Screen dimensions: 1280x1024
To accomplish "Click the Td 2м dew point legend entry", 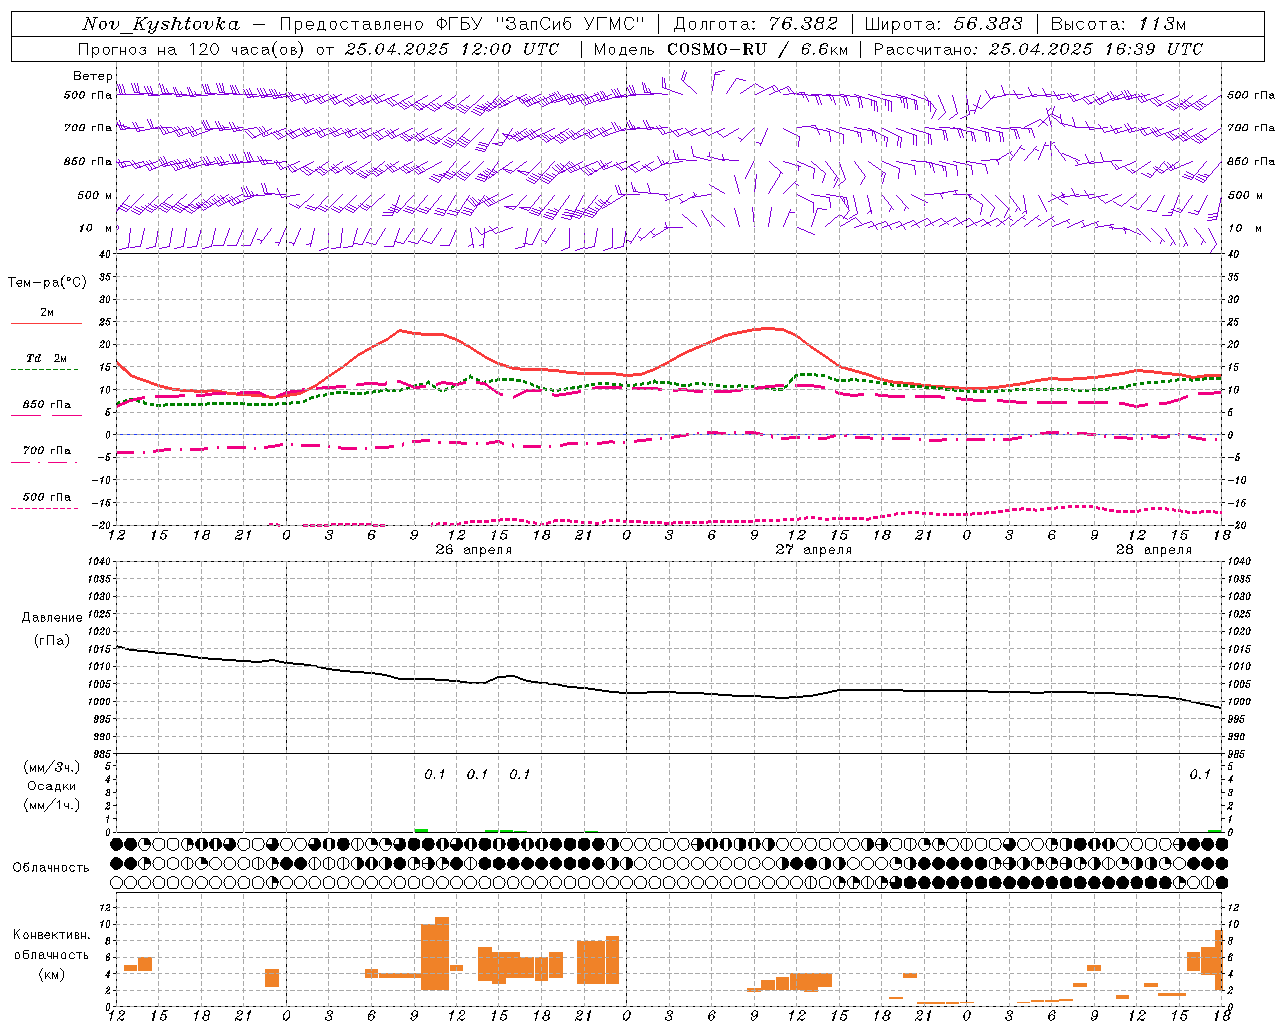I will pos(47,358).
